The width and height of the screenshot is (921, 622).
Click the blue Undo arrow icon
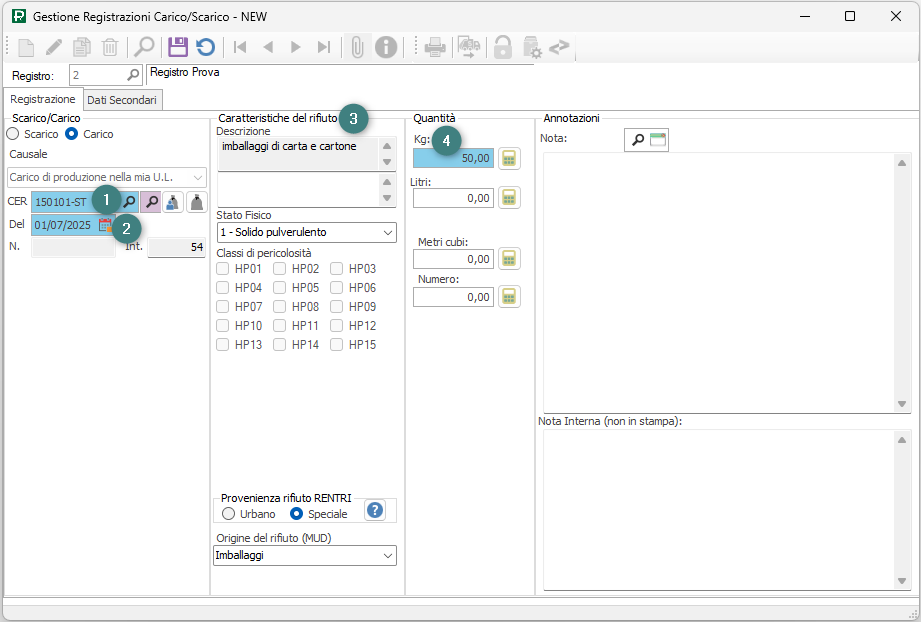205,47
